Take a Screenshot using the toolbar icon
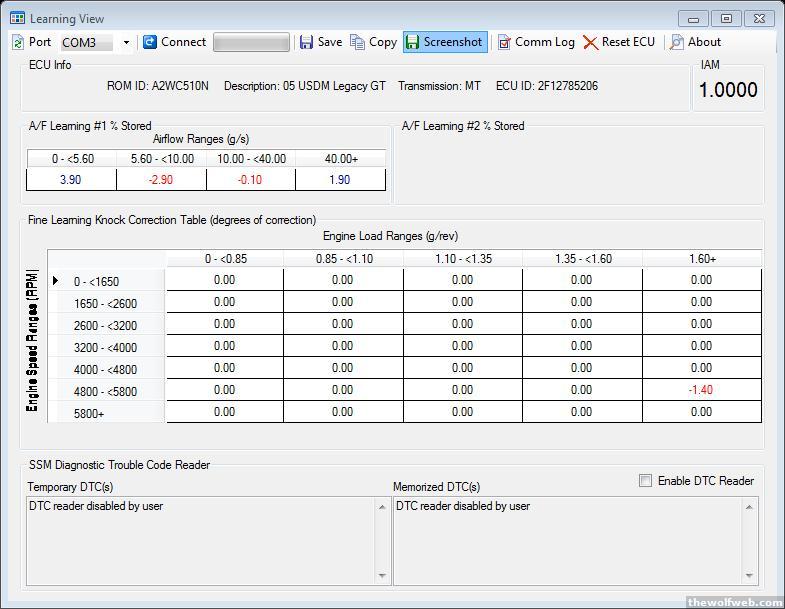This screenshot has height=609, width=785. pyautogui.click(x=412, y=42)
